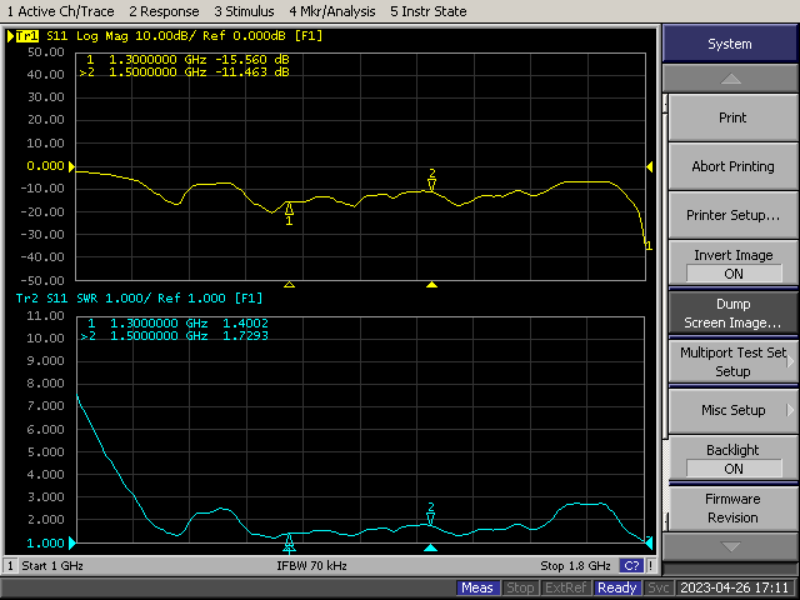Click cyan reference level arrow at 1.000
Viewport: 800px width, 600px height.
tap(72, 543)
